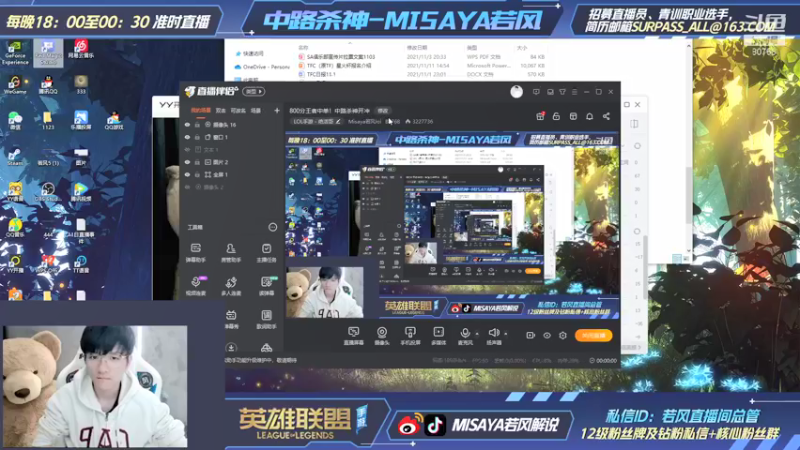Add a 手机投屏 phone mirroring source
The image size is (800, 450).
[x=410, y=336]
